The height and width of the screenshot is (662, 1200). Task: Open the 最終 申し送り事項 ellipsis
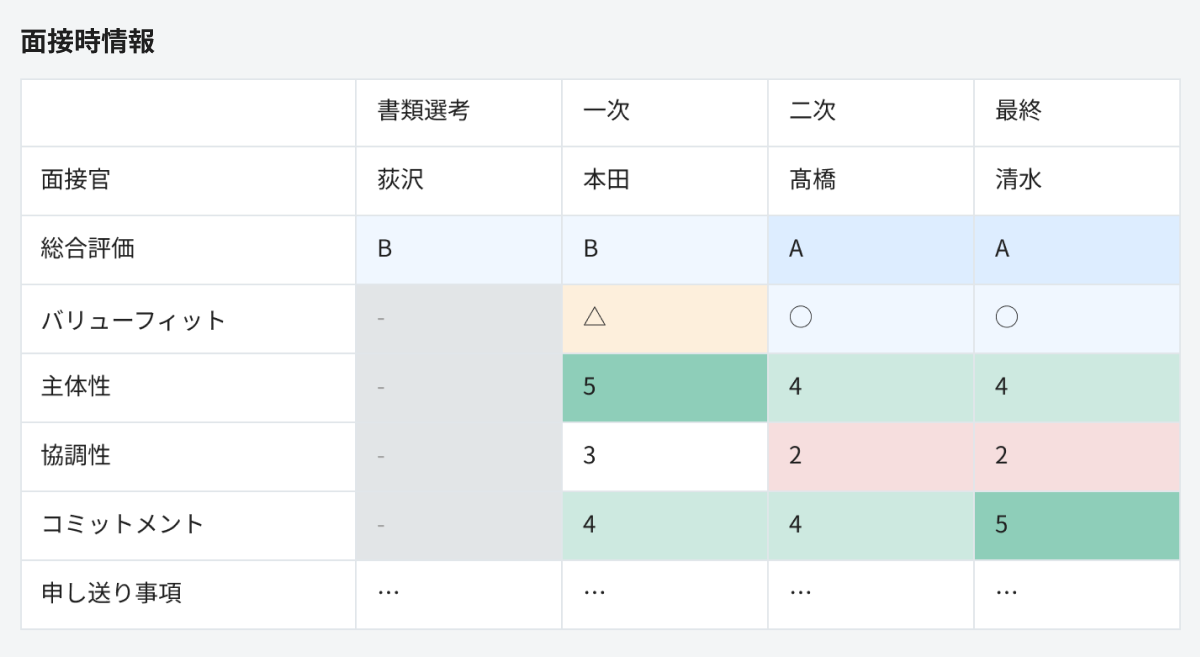tap(1006, 593)
